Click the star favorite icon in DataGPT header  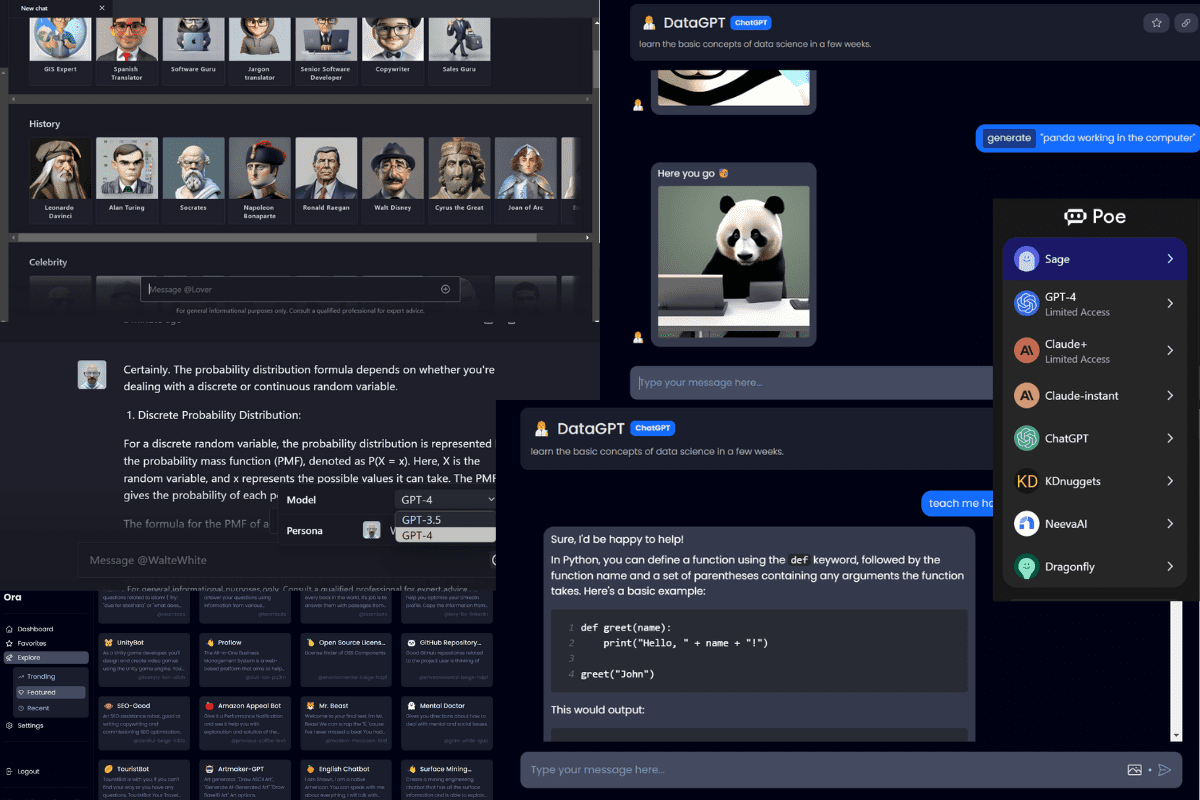click(1156, 22)
